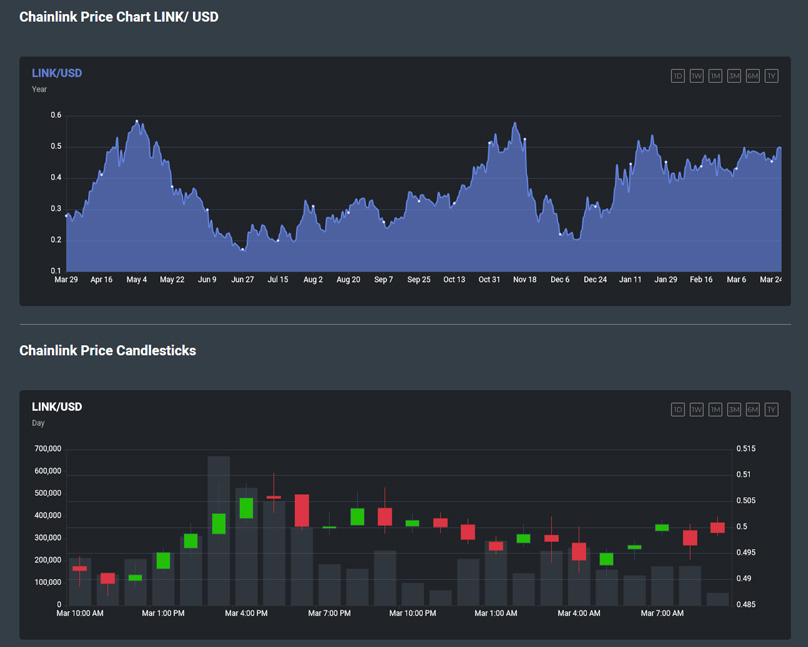Click the 'Aug 20' x-axis label
Image resolution: width=808 pixels, height=647 pixels.
click(x=348, y=280)
